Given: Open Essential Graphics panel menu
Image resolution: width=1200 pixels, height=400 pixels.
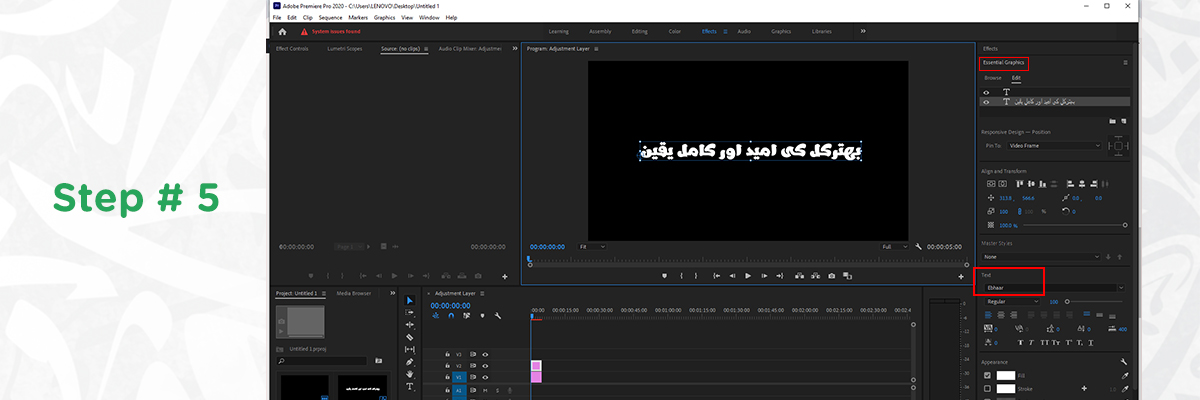Looking at the screenshot, I should [1125, 63].
